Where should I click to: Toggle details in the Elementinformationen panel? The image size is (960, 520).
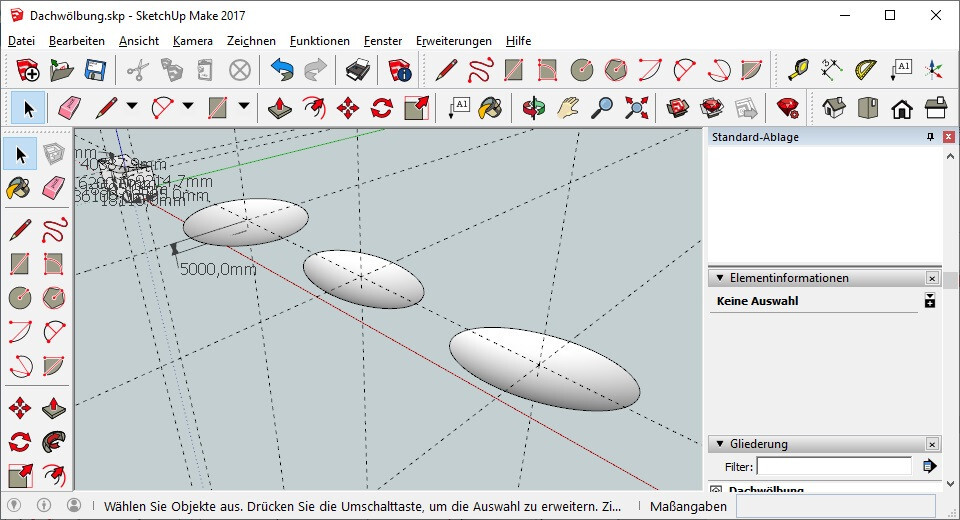930,301
